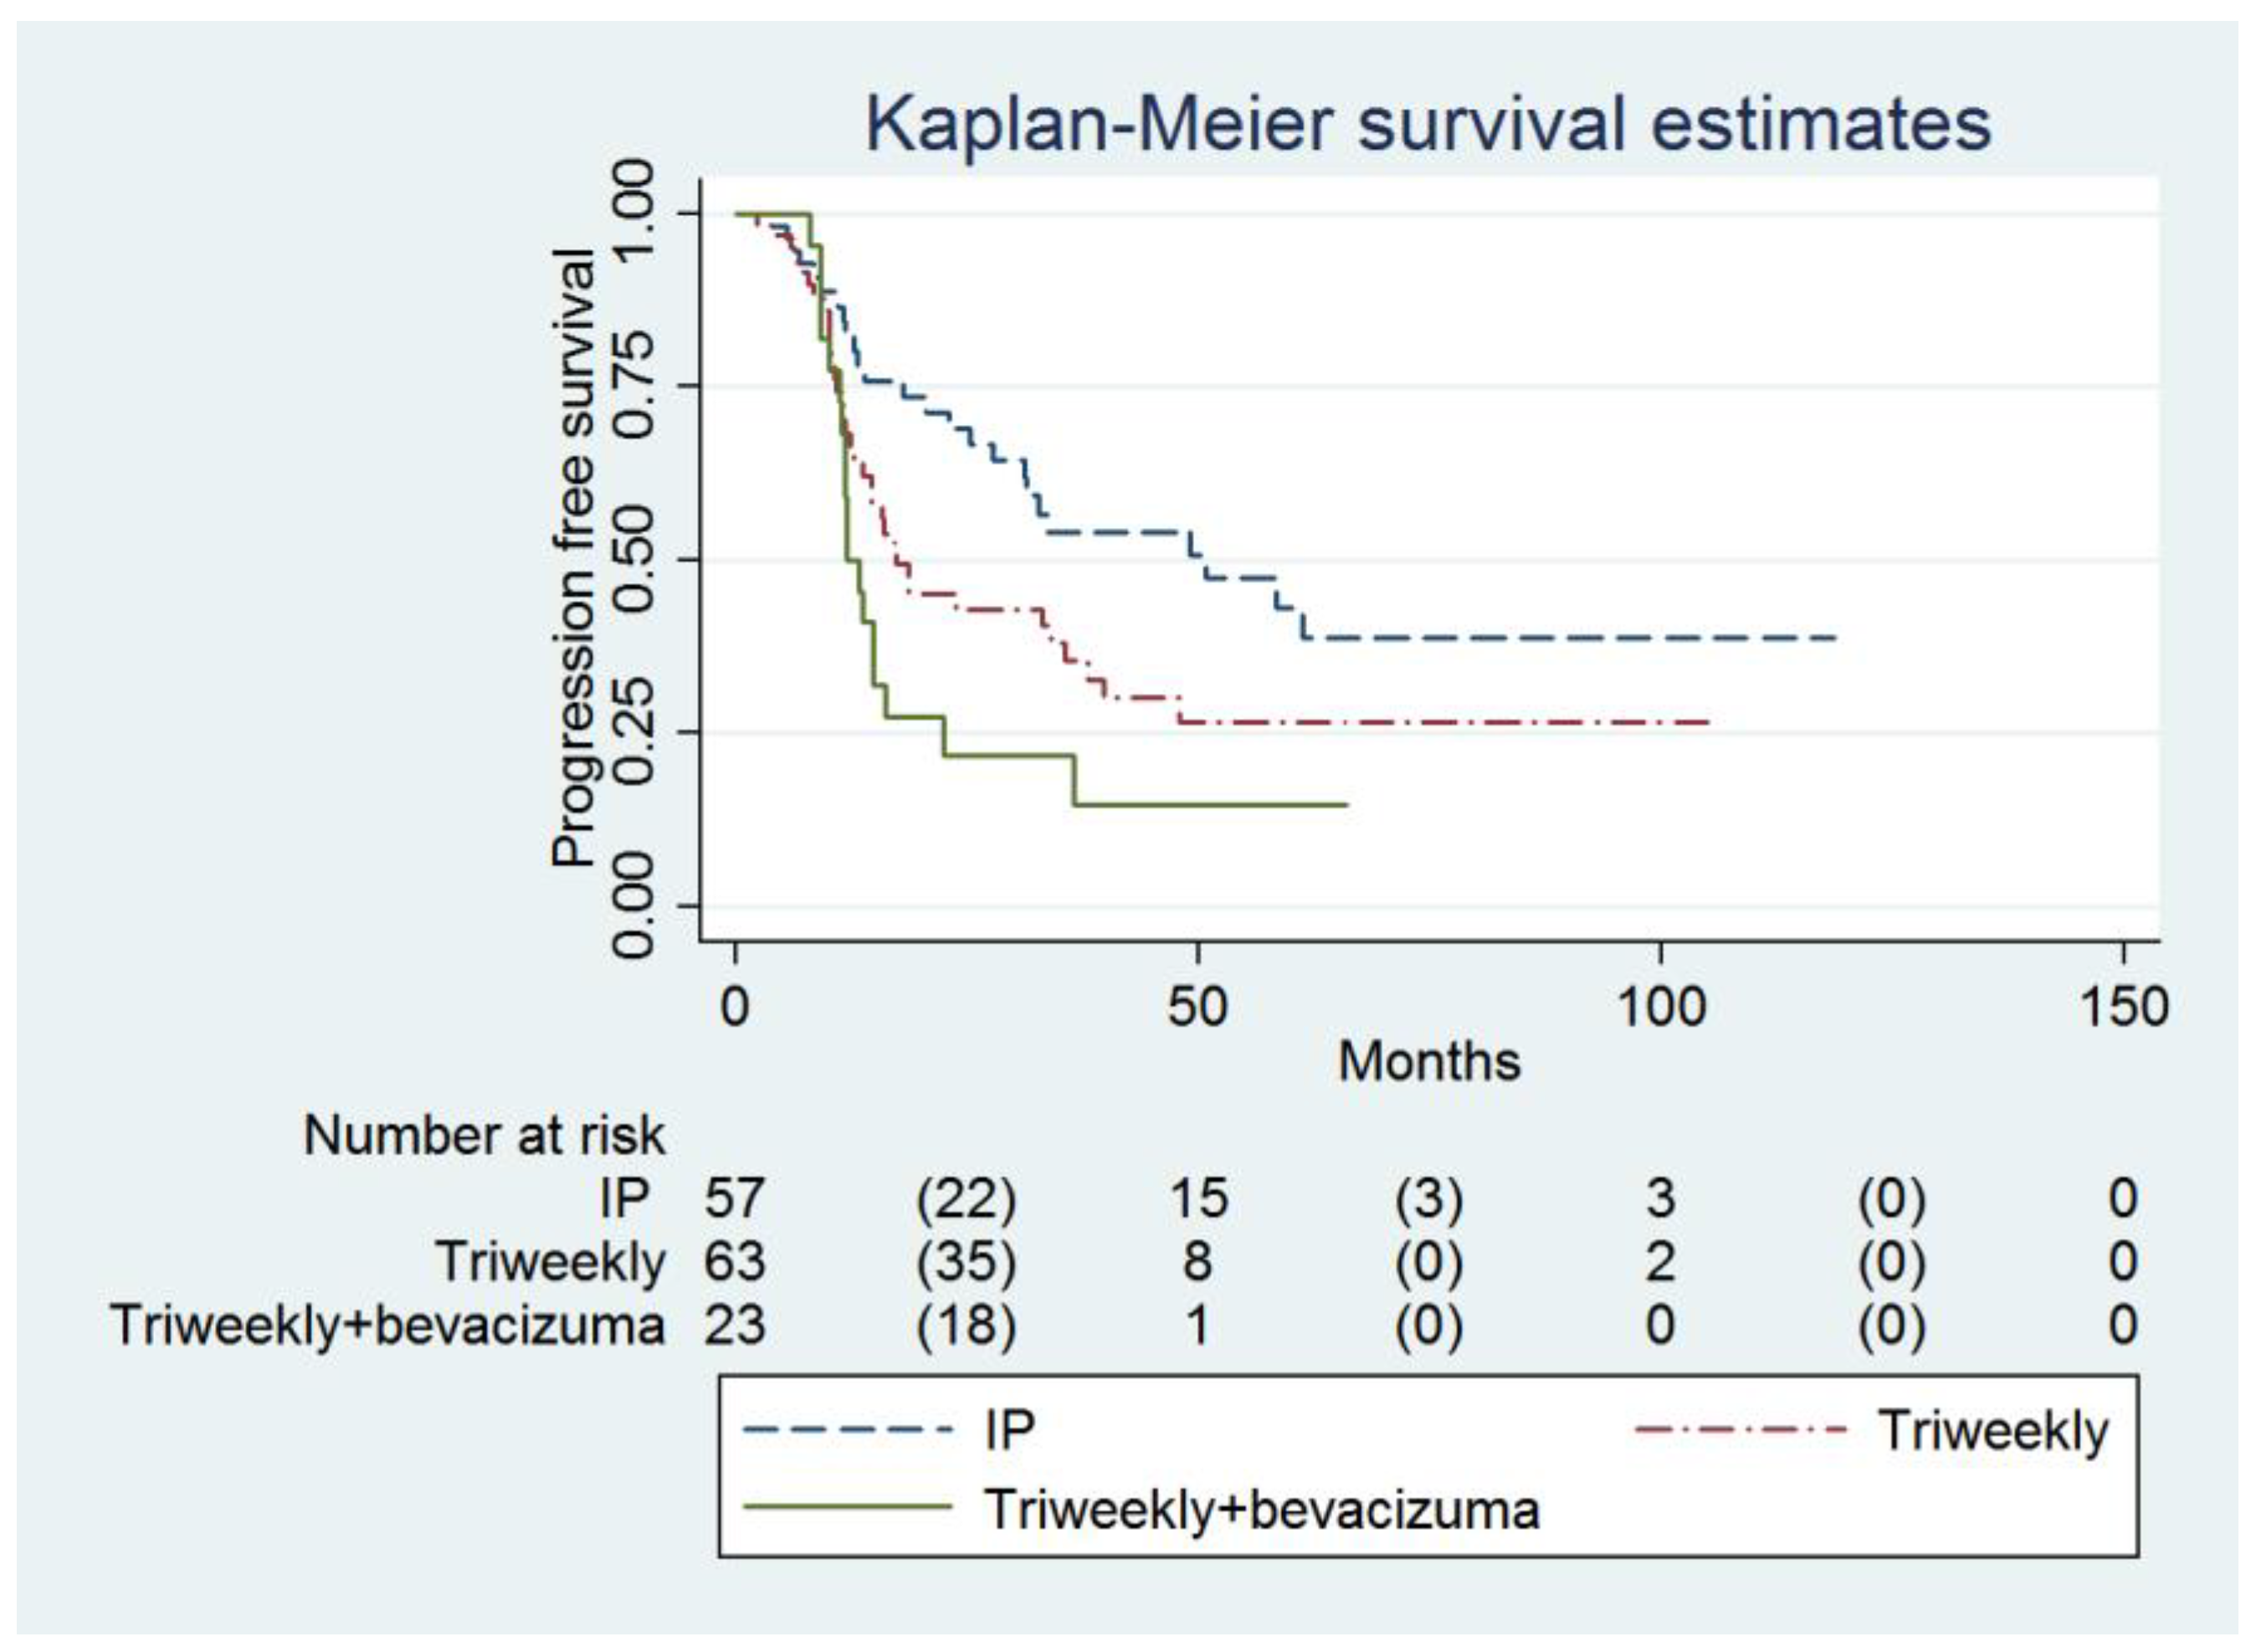Select the Kaplan-Meier survival estimates title
This screenshot has width=2251, height=1652.
(1428, 125)
